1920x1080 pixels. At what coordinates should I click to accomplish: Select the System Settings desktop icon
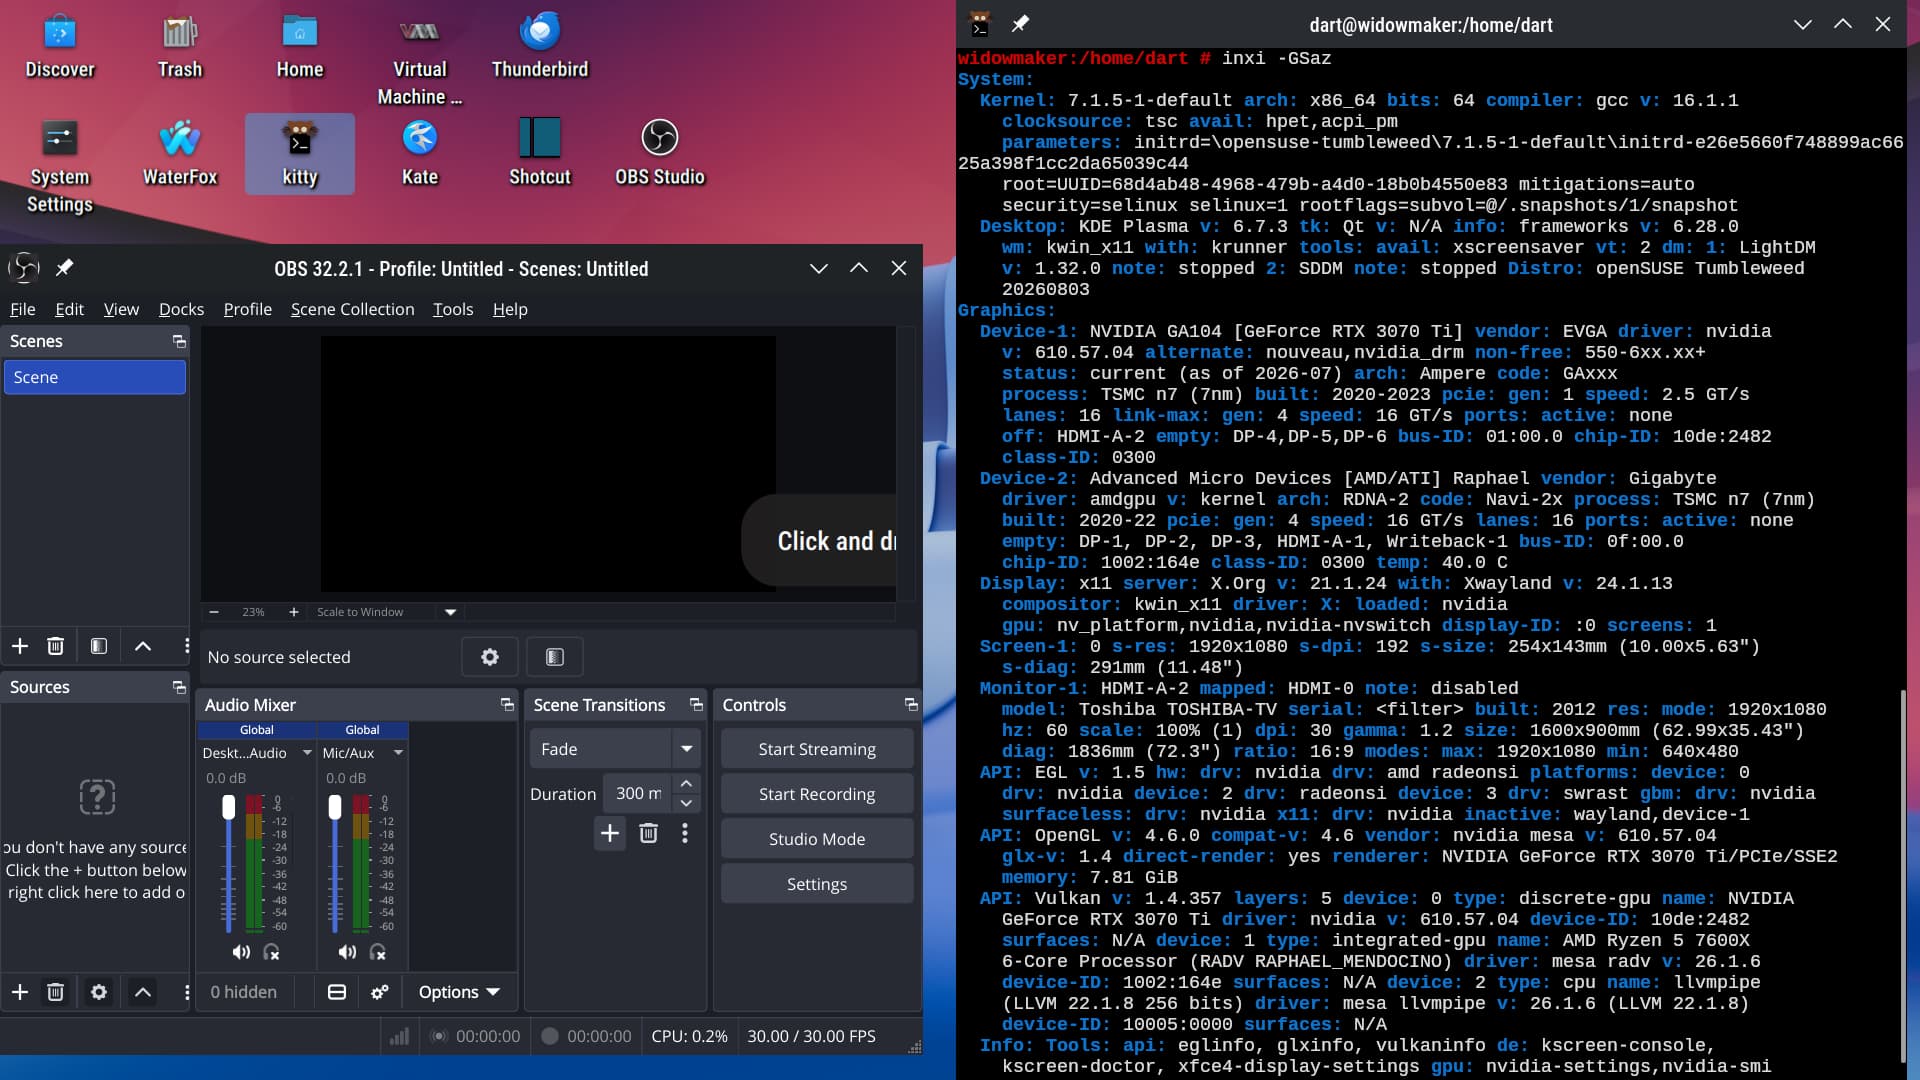[60, 166]
